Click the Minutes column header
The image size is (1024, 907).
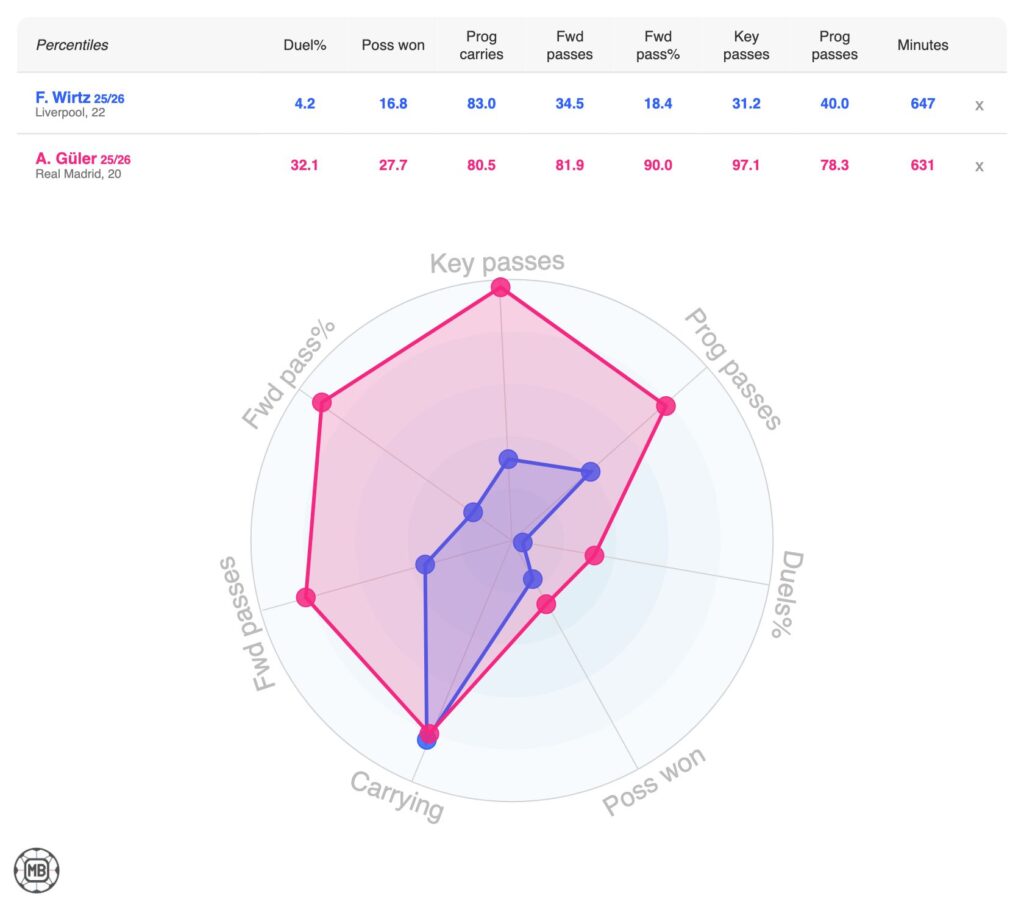coord(923,45)
